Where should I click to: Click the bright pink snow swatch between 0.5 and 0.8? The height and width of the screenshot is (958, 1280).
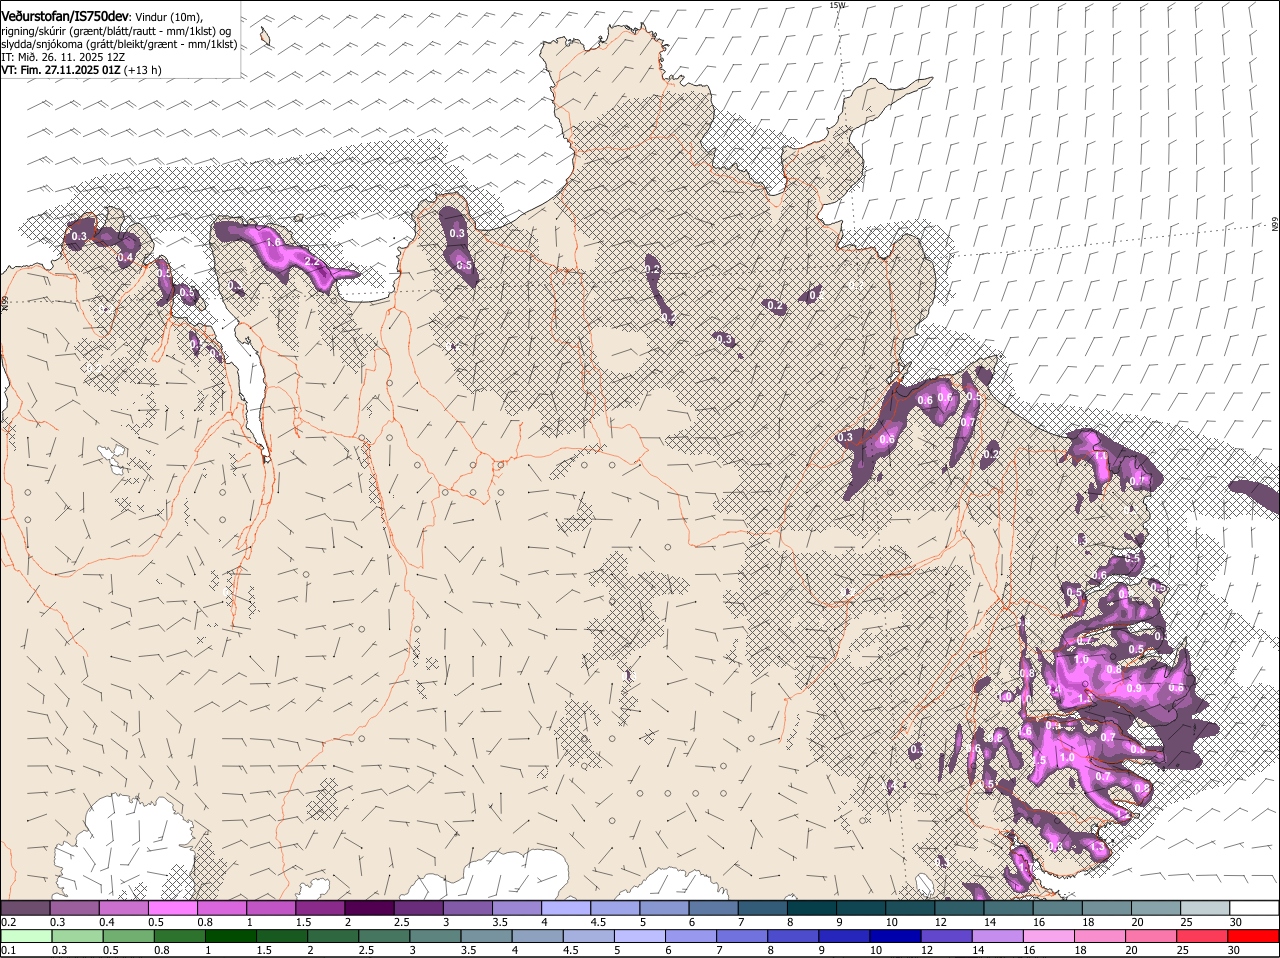coord(173,908)
